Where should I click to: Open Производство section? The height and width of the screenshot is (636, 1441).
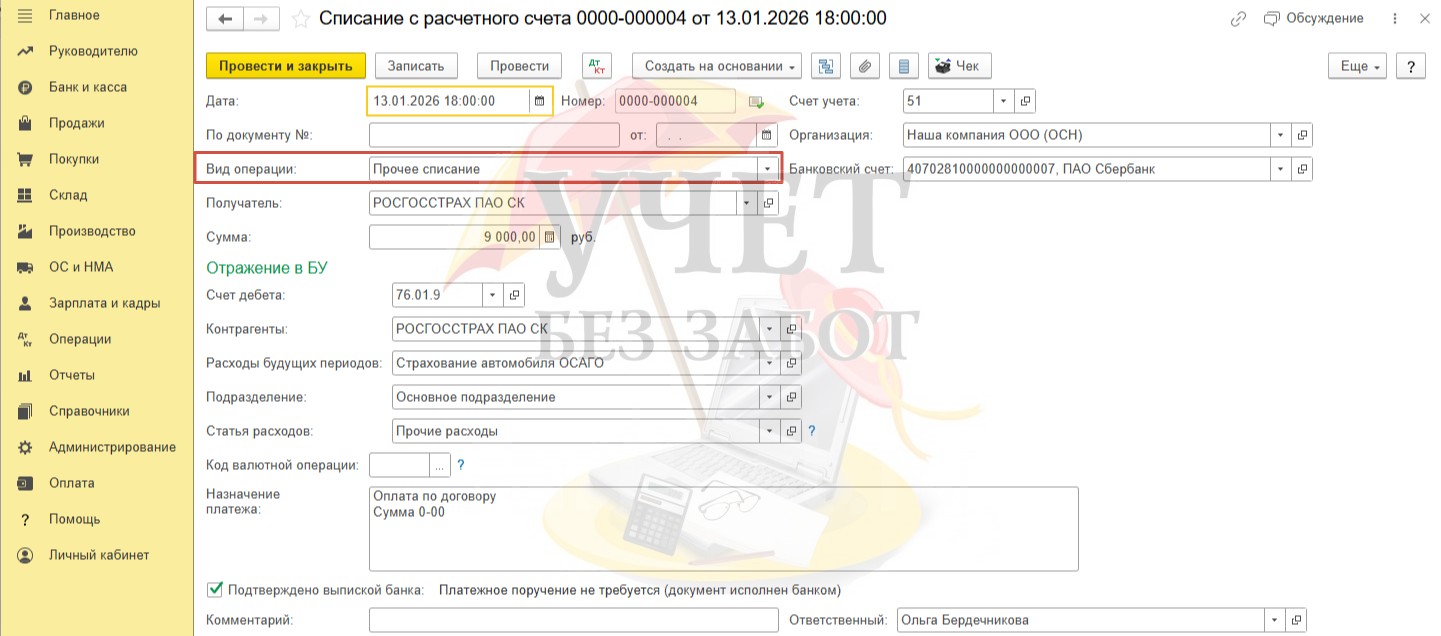pyautogui.click(x=92, y=231)
